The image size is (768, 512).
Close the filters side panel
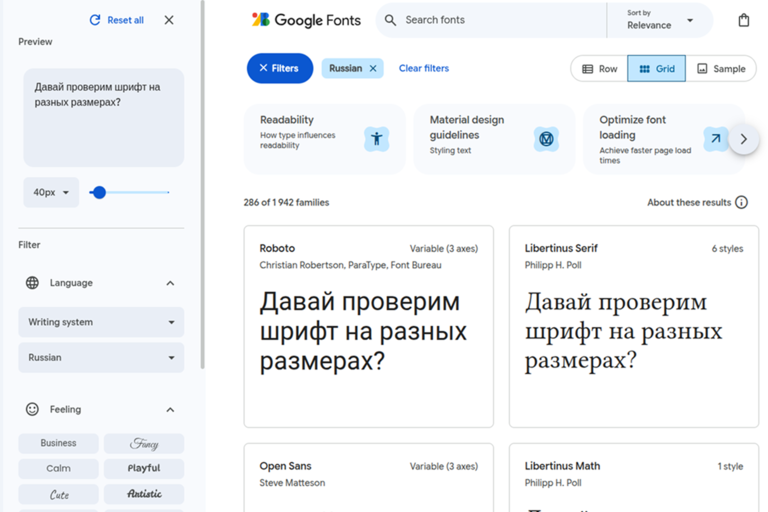(169, 20)
